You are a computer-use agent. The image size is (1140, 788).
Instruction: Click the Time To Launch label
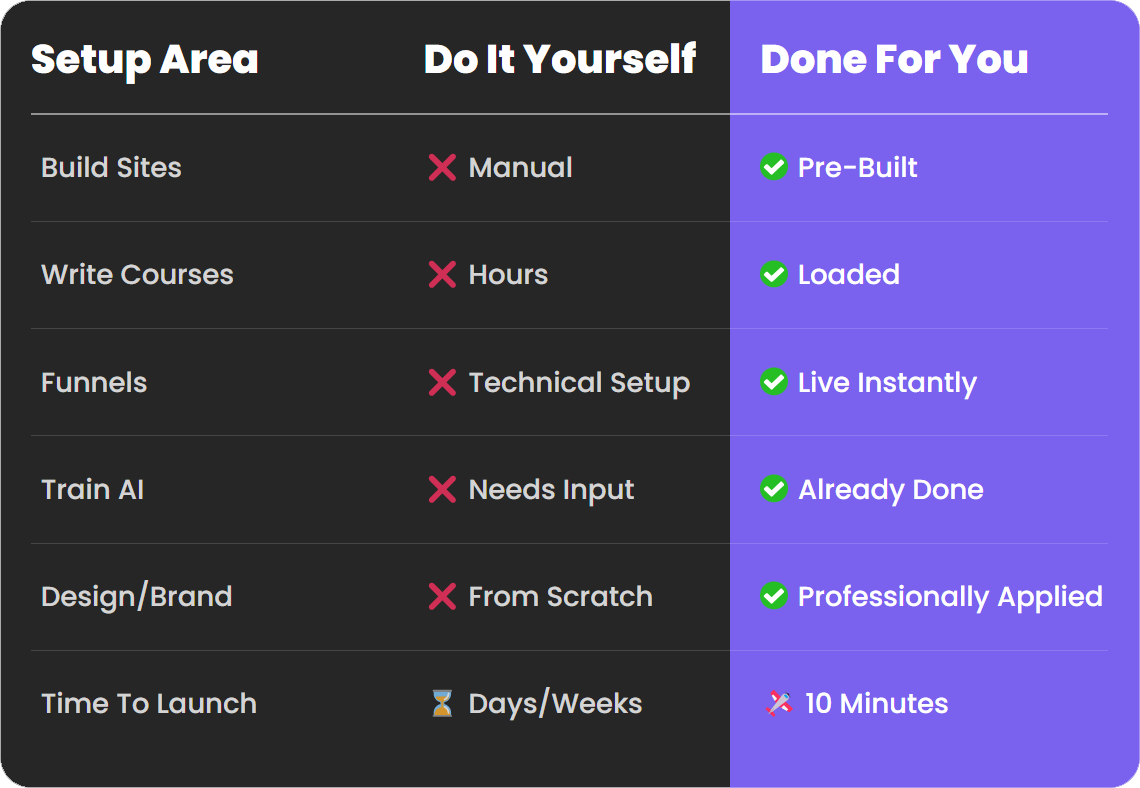pos(149,704)
